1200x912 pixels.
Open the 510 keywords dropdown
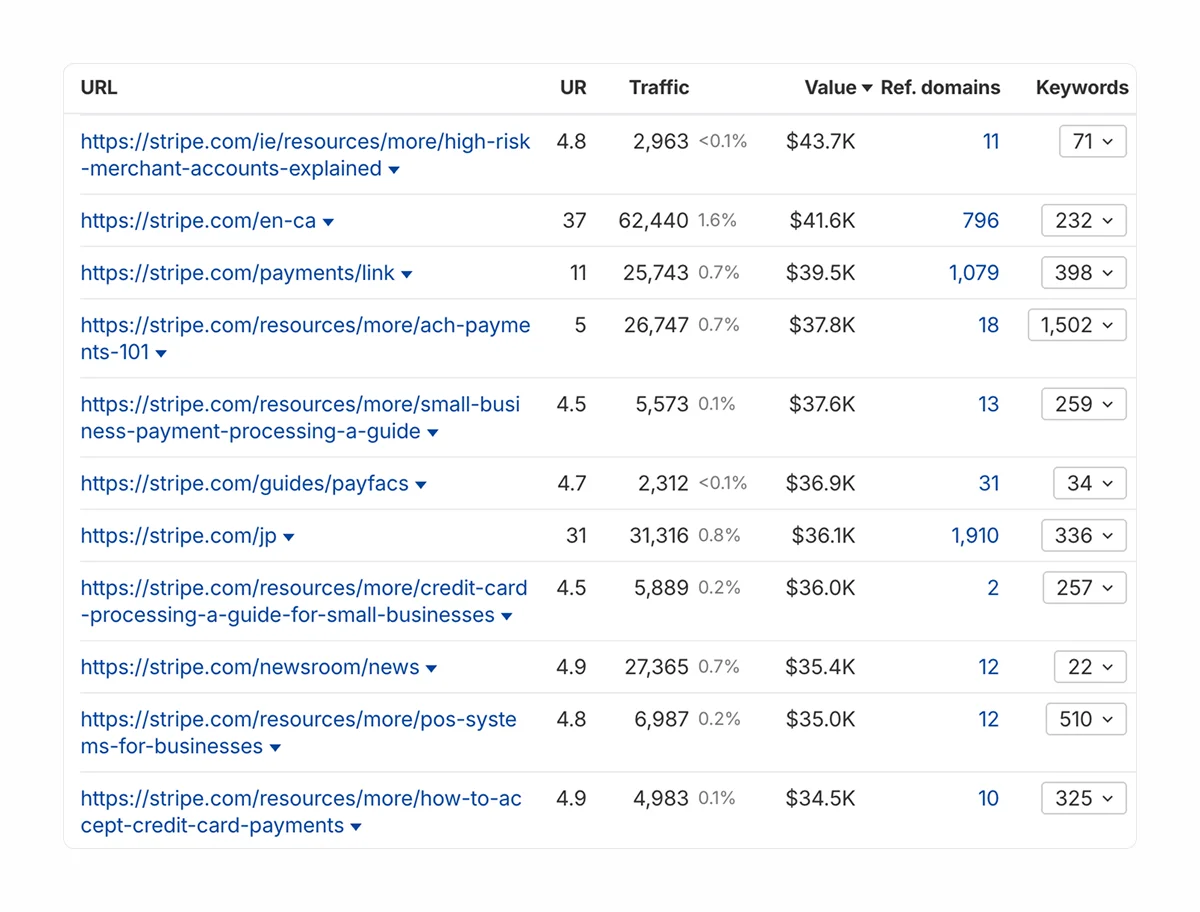pos(1085,719)
